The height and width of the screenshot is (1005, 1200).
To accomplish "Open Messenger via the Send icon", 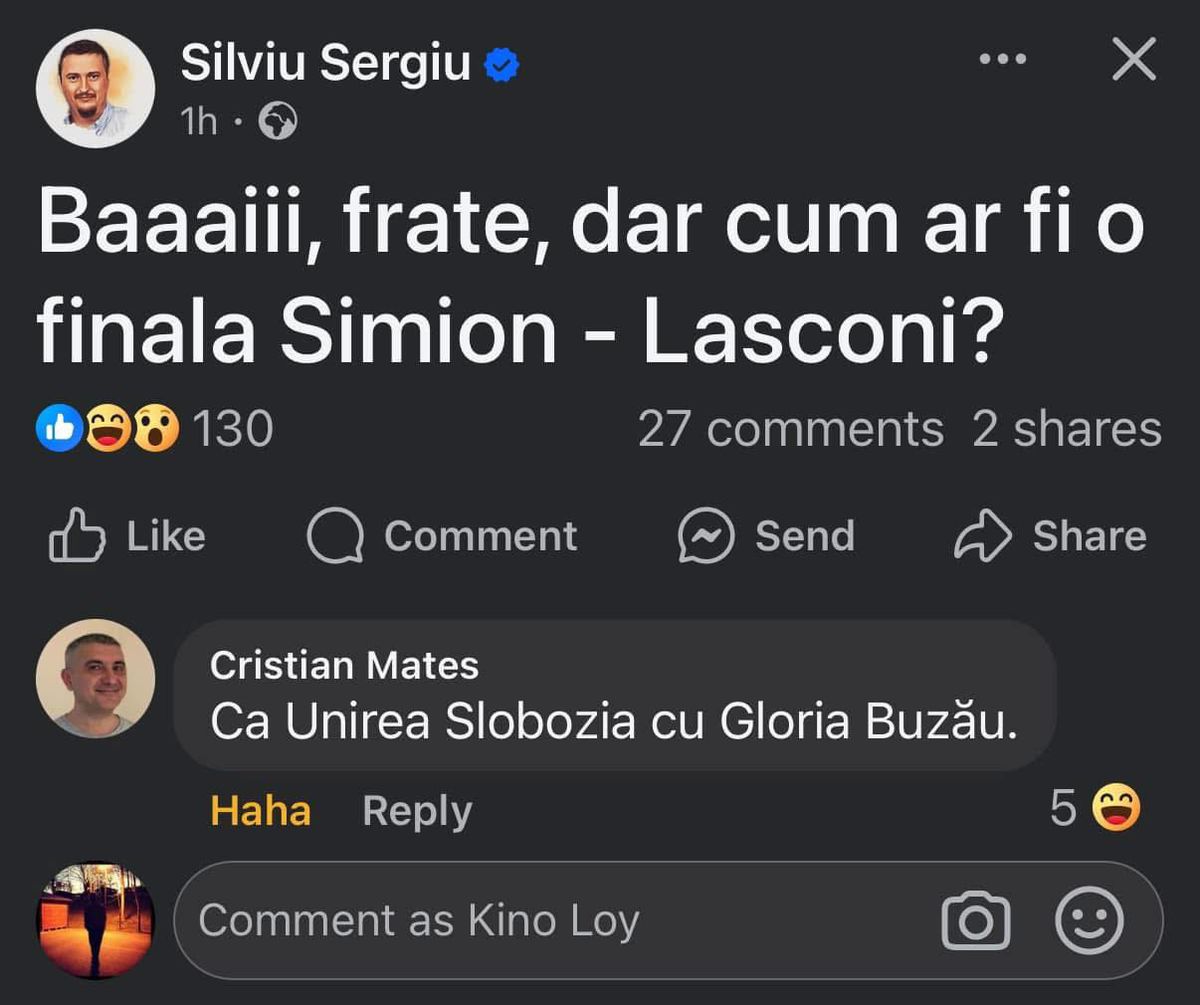I will pos(705,535).
